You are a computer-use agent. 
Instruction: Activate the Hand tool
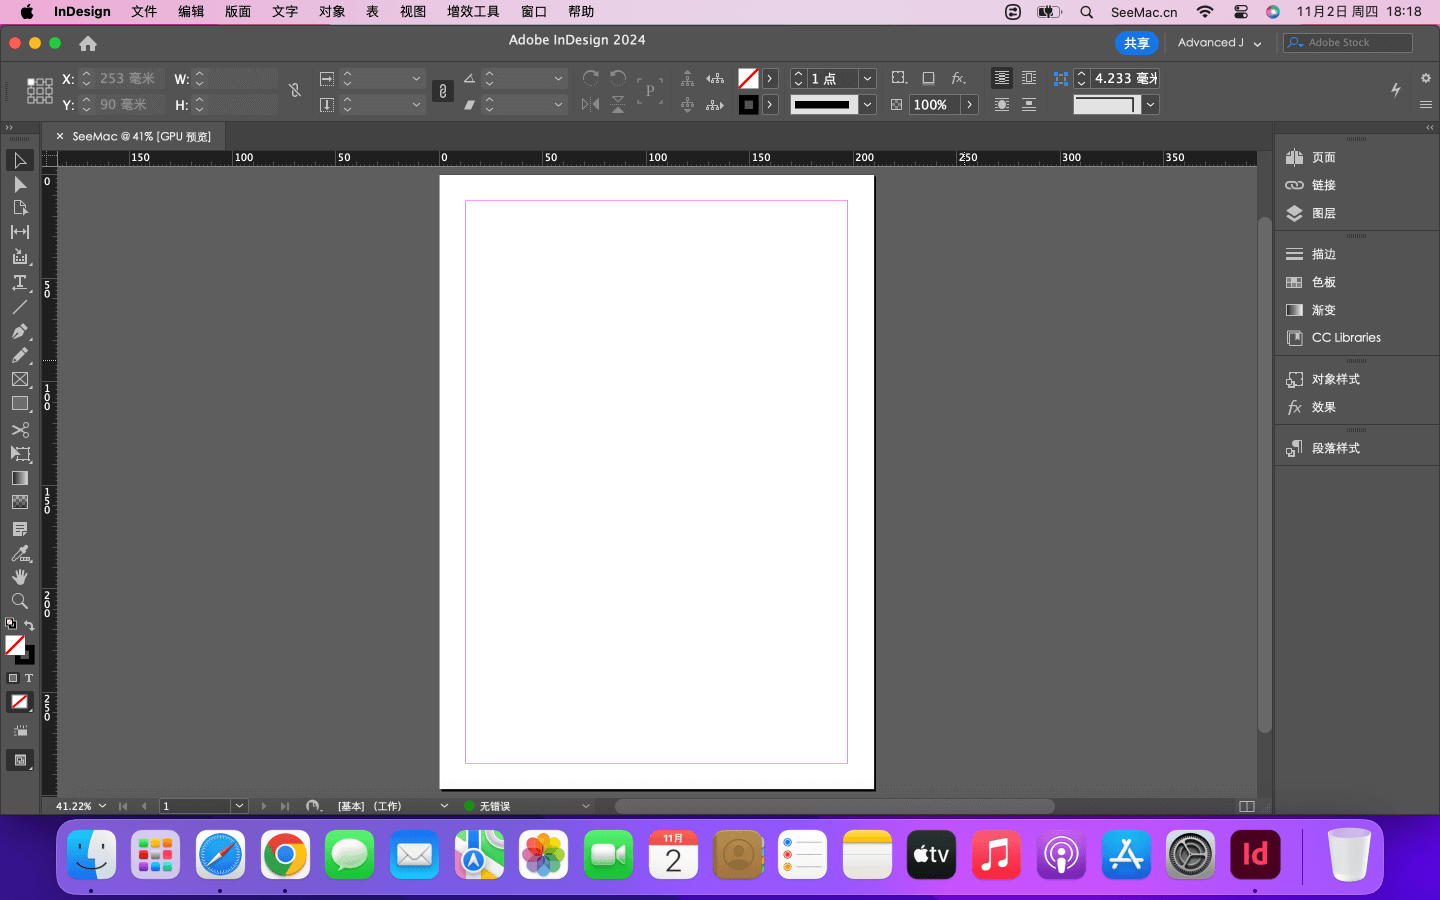pos(19,577)
